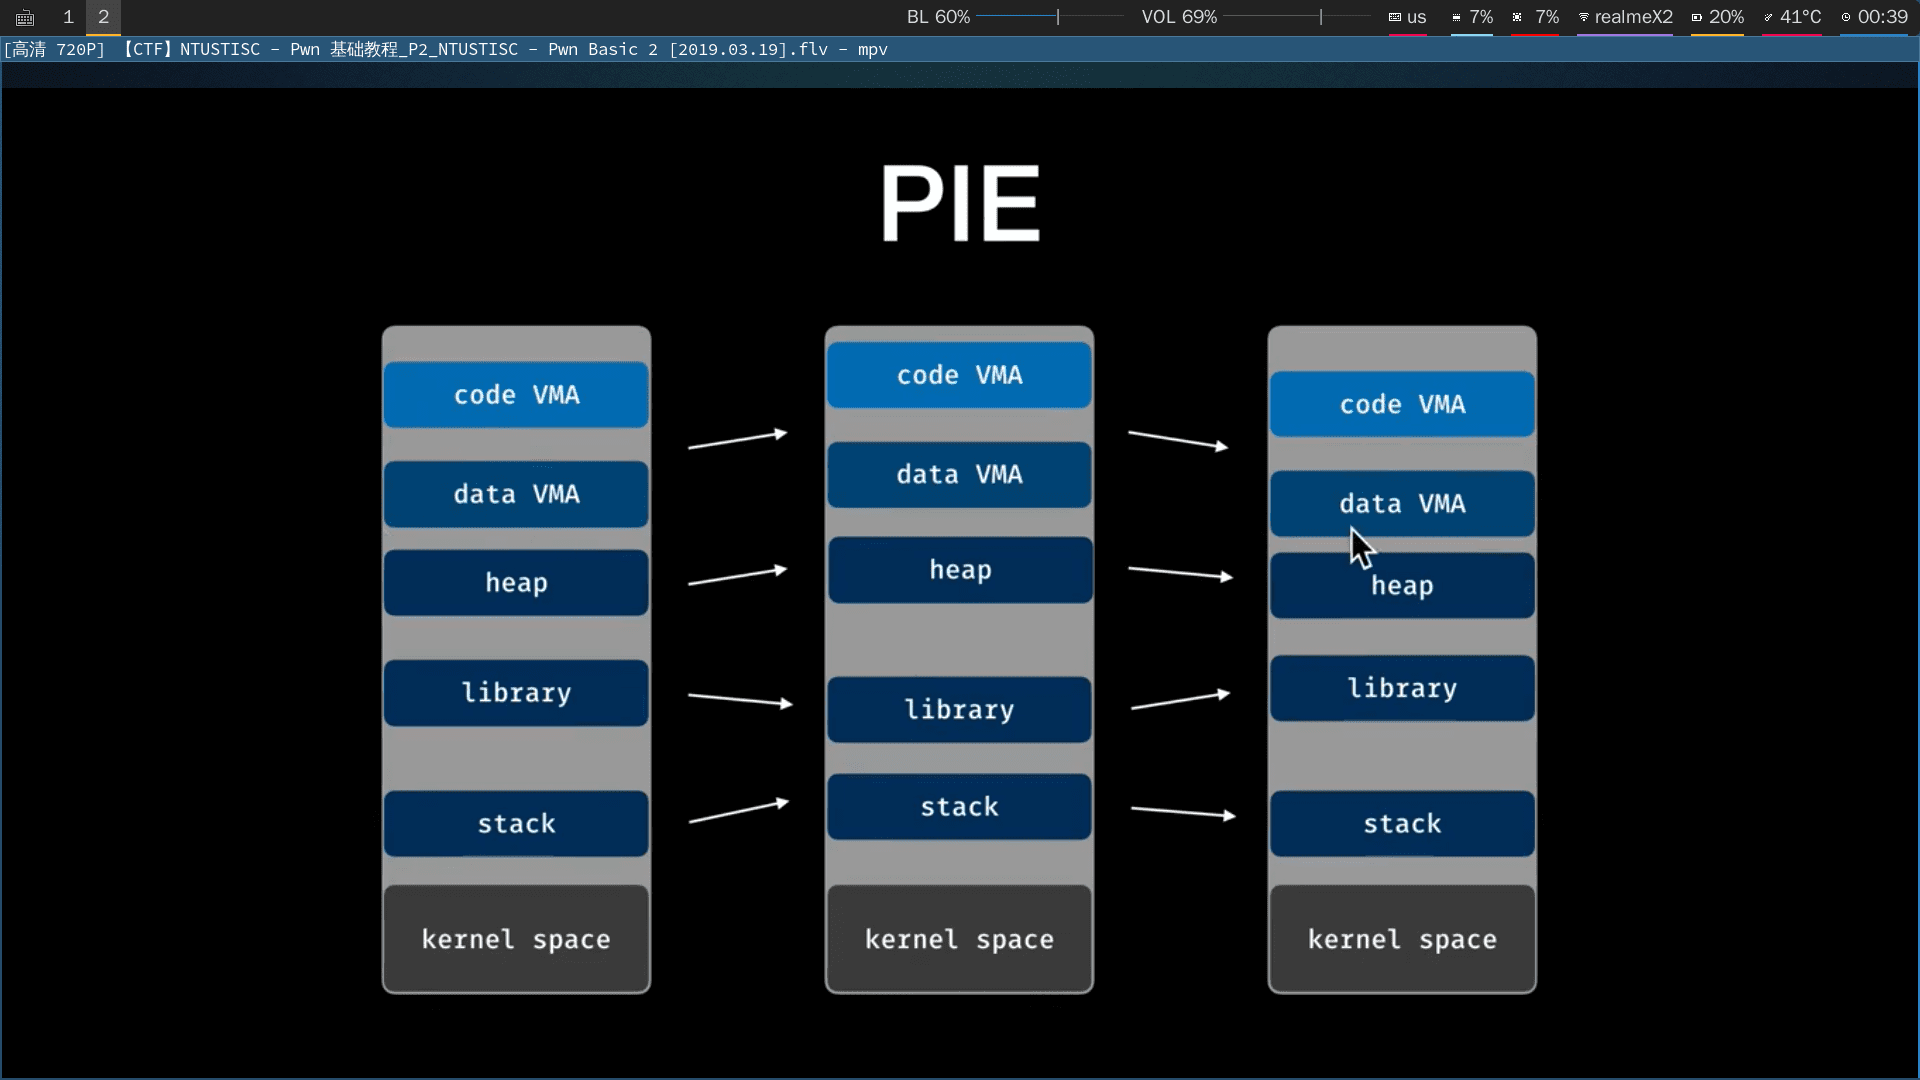The width and height of the screenshot is (1920, 1080).
Task: Click the battery 20% tray icon
Action: point(1697,17)
